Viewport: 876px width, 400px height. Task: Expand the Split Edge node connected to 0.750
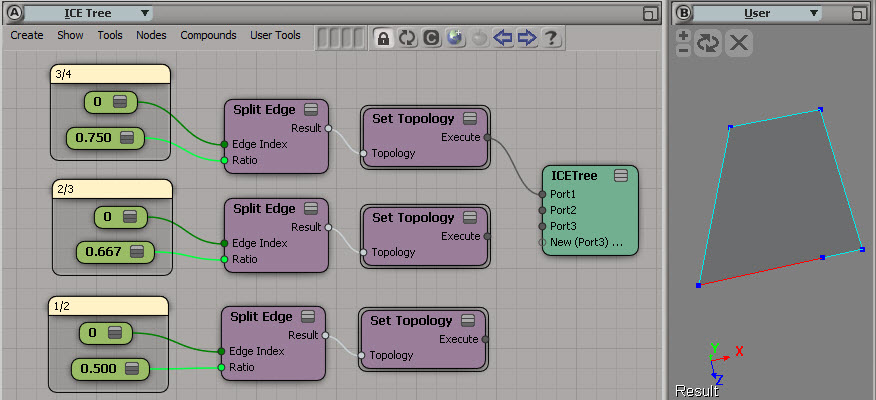point(311,110)
